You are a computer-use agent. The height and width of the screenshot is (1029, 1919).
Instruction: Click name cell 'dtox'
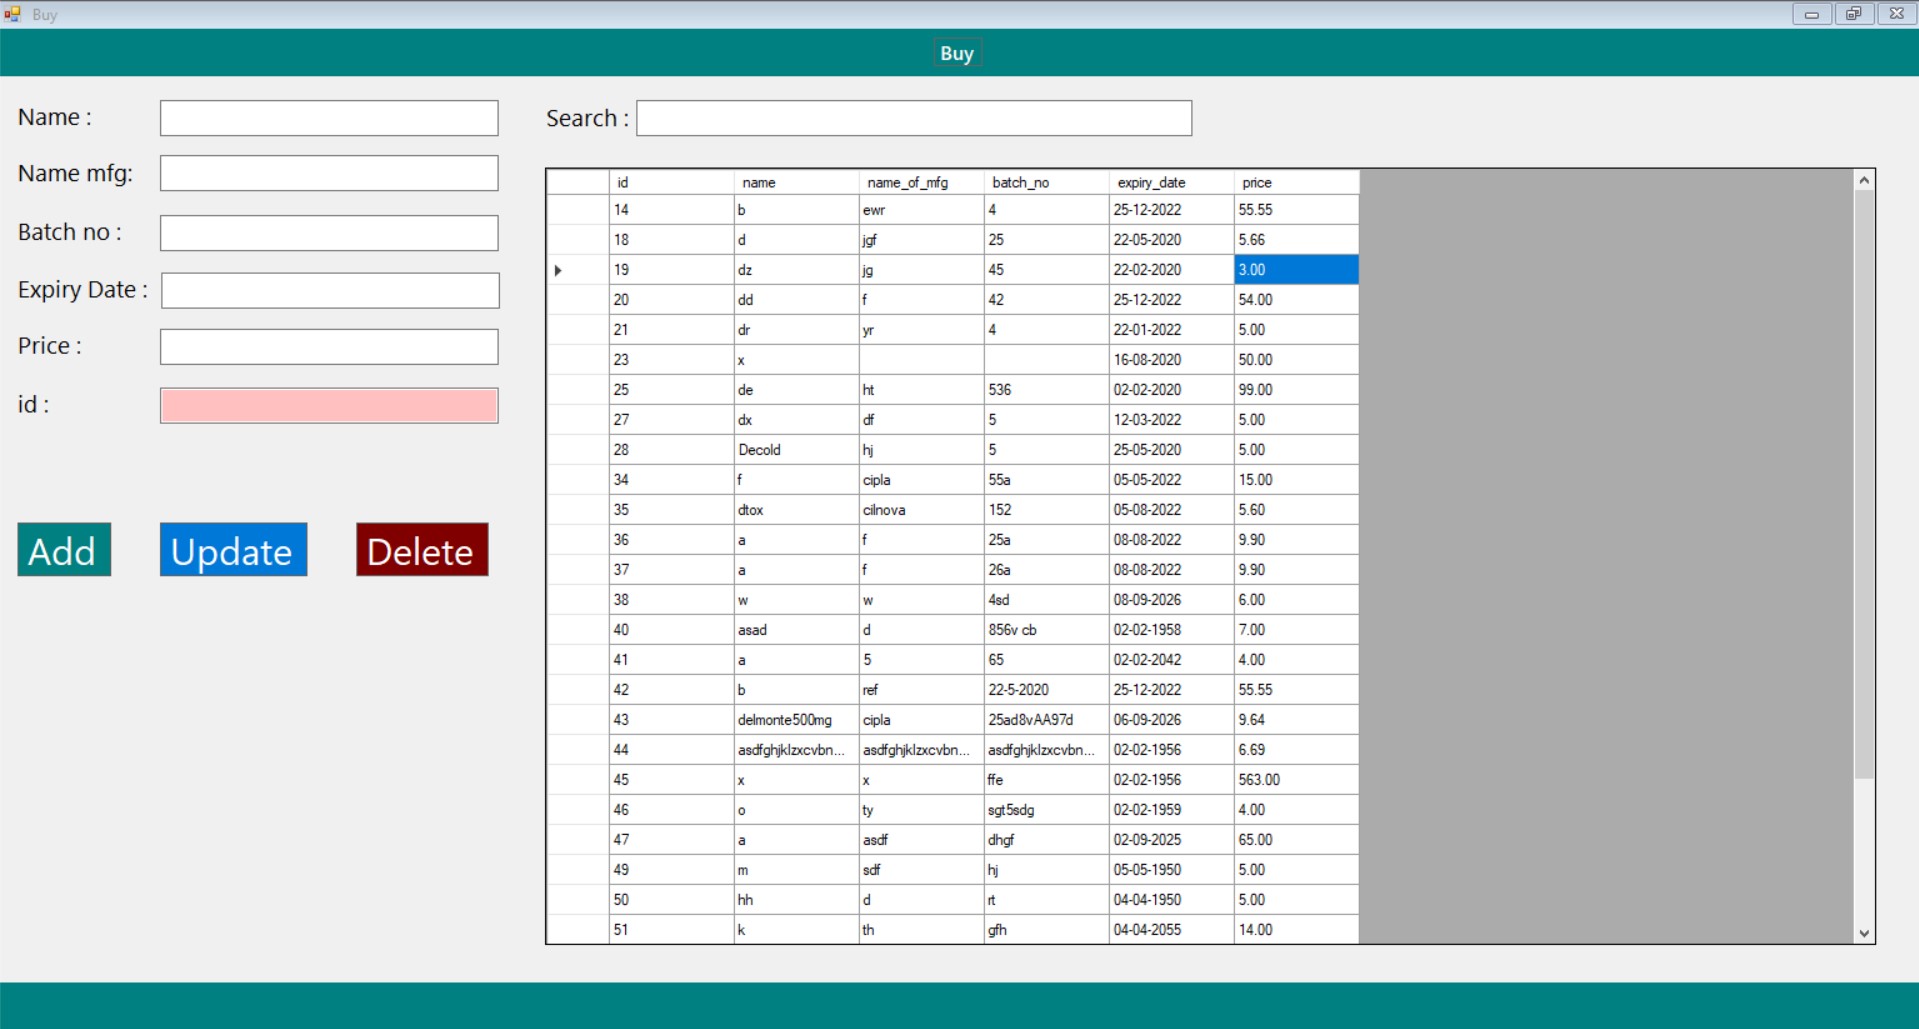[x=796, y=510]
